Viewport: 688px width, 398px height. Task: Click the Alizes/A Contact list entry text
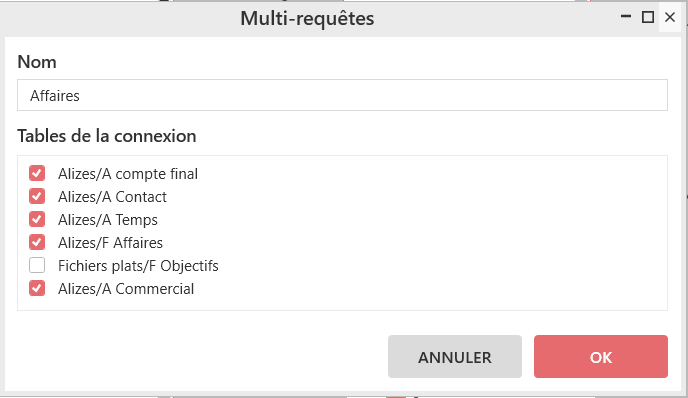pyautogui.click(x=112, y=197)
